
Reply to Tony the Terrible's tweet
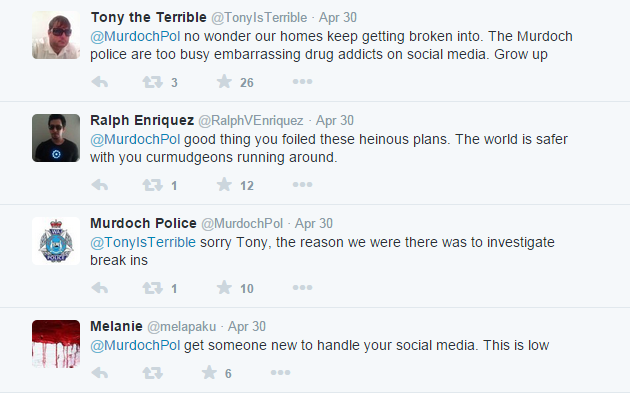click(x=100, y=82)
